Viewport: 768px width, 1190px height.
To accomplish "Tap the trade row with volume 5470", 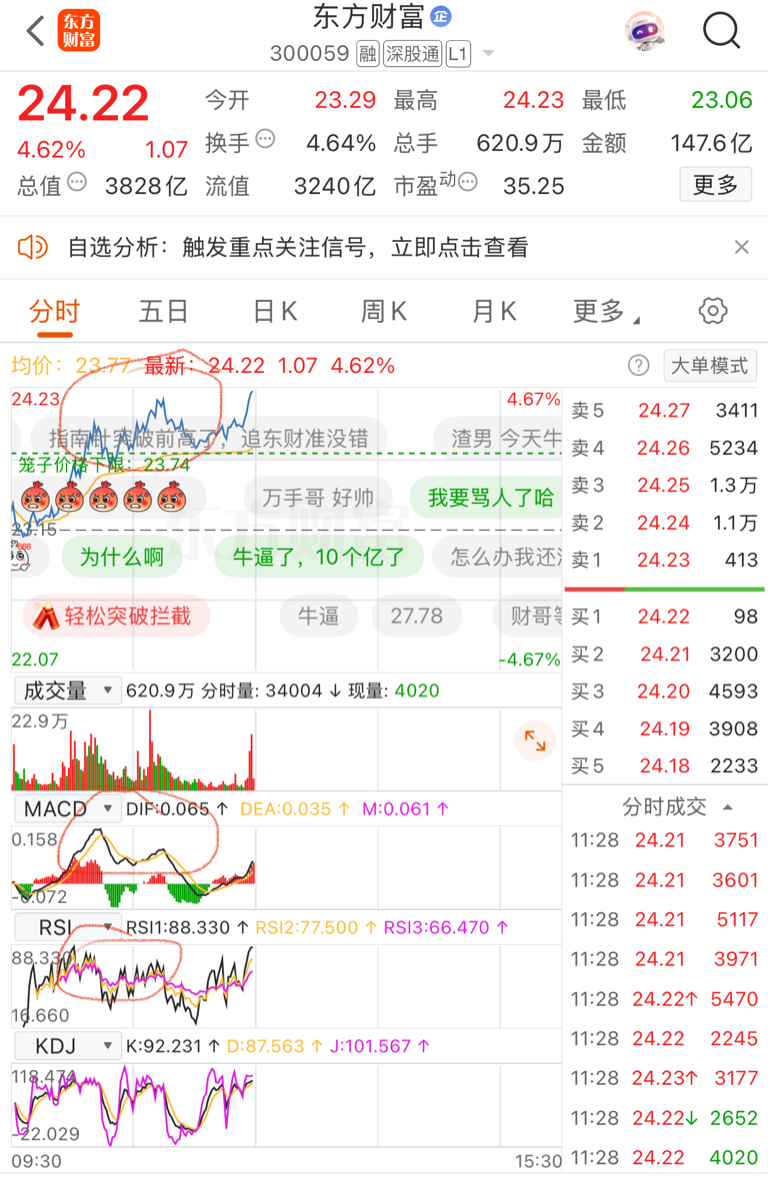I will (x=664, y=999).
